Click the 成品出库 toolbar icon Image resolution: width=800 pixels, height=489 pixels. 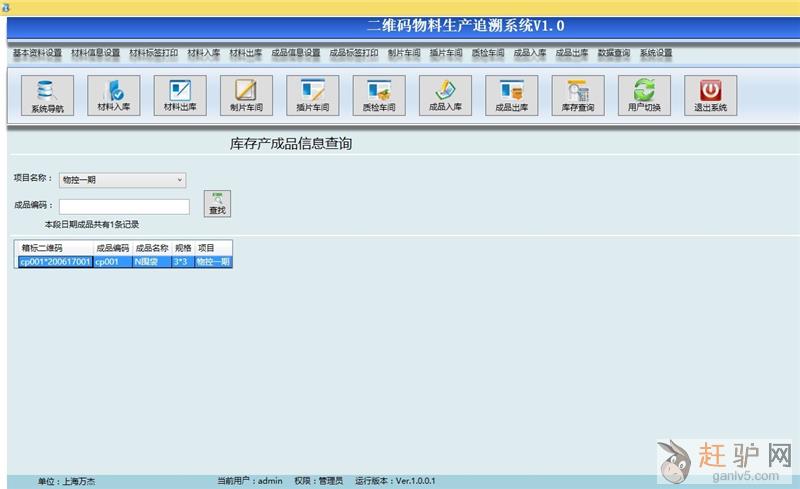511,96
